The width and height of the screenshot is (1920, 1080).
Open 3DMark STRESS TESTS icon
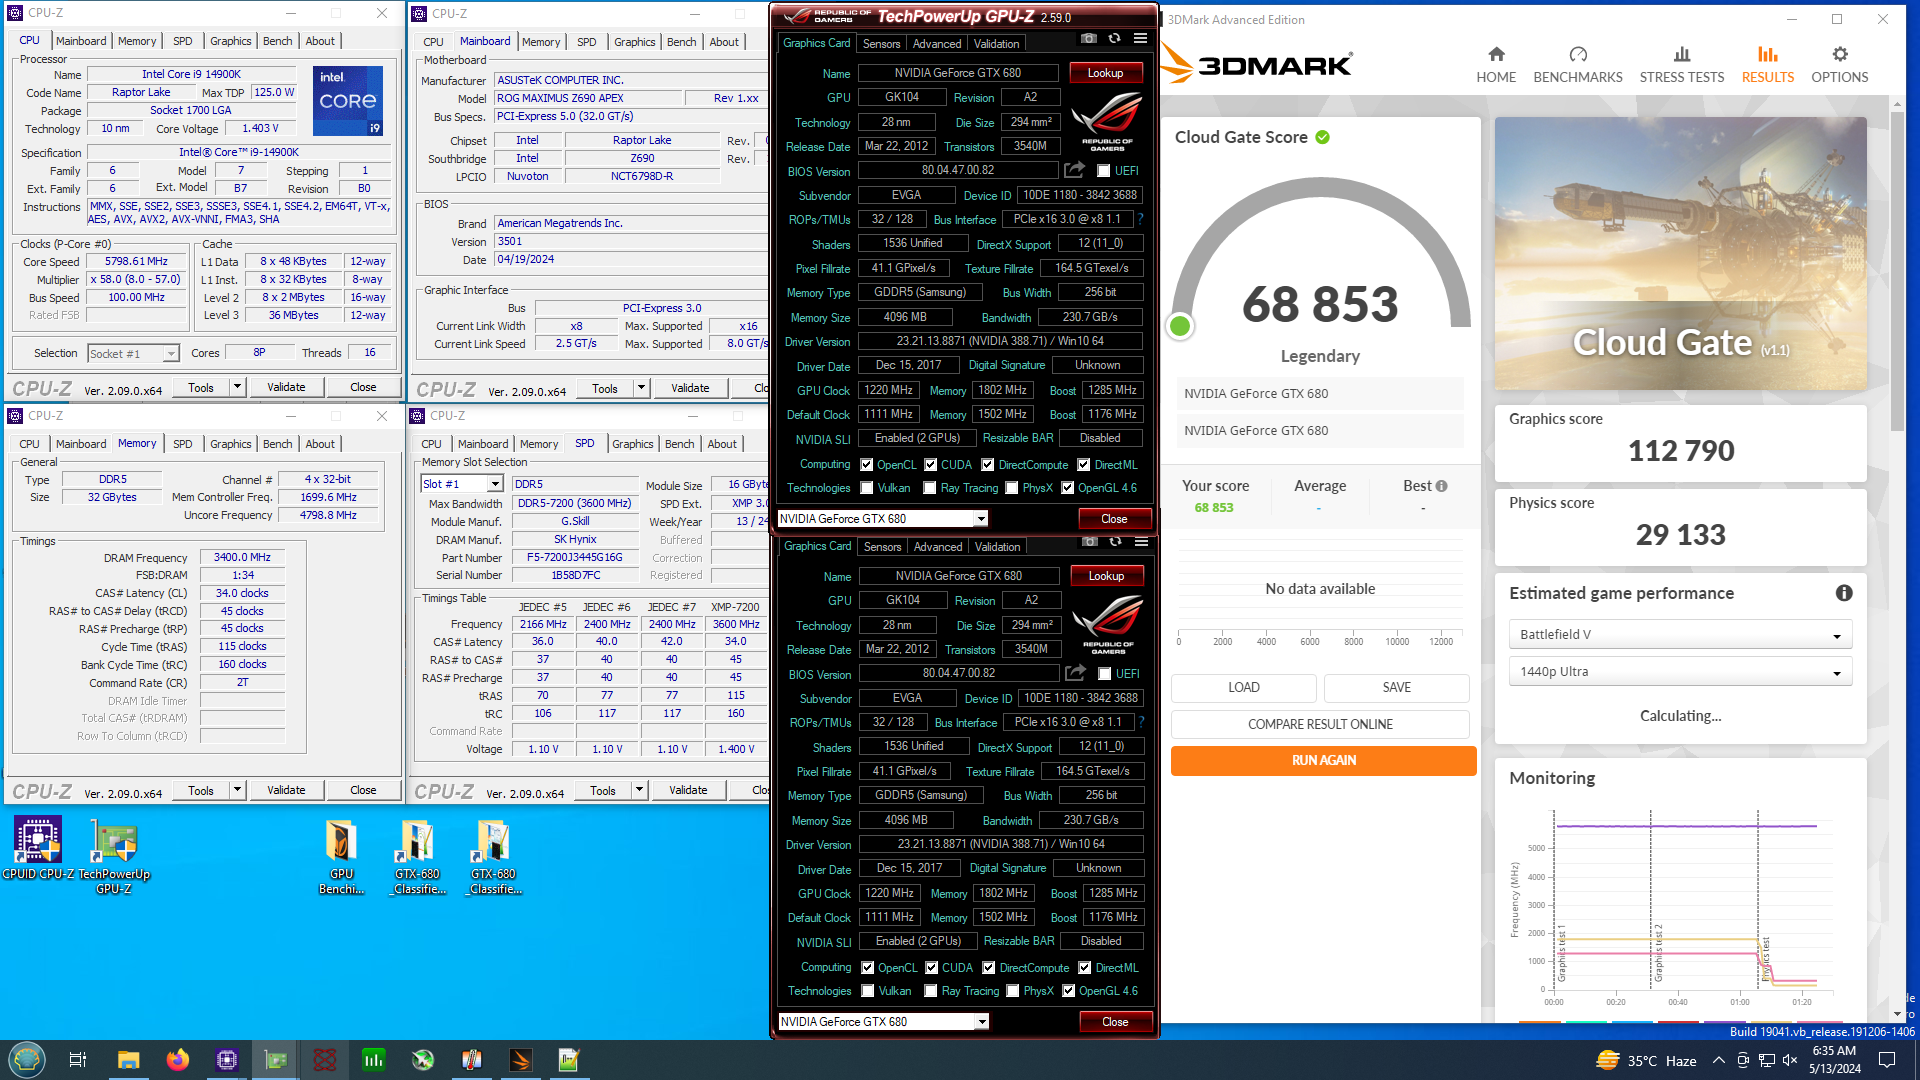1682,54
